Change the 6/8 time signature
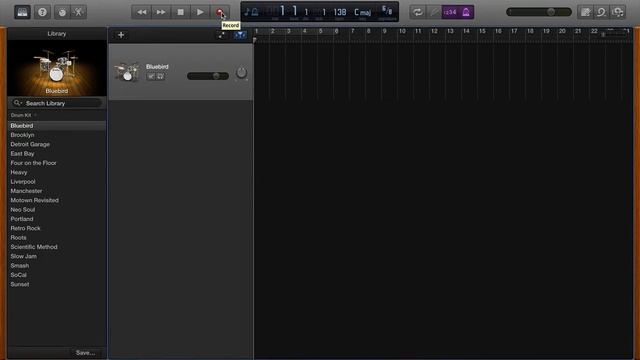 pos(387,10)
